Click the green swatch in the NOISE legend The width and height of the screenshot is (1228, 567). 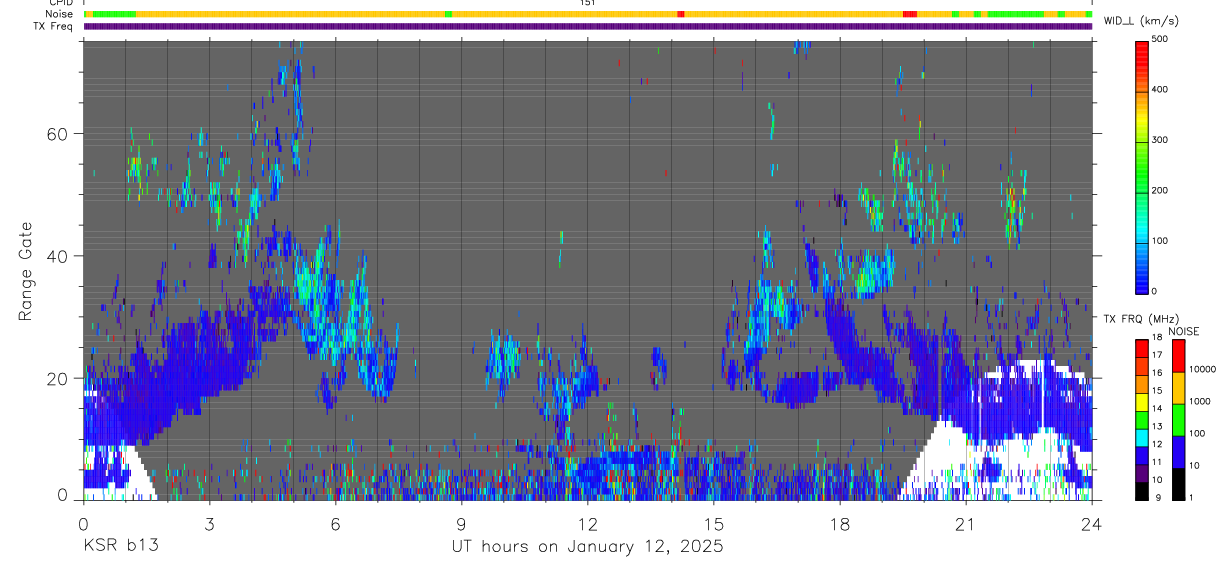point(1178,419)
